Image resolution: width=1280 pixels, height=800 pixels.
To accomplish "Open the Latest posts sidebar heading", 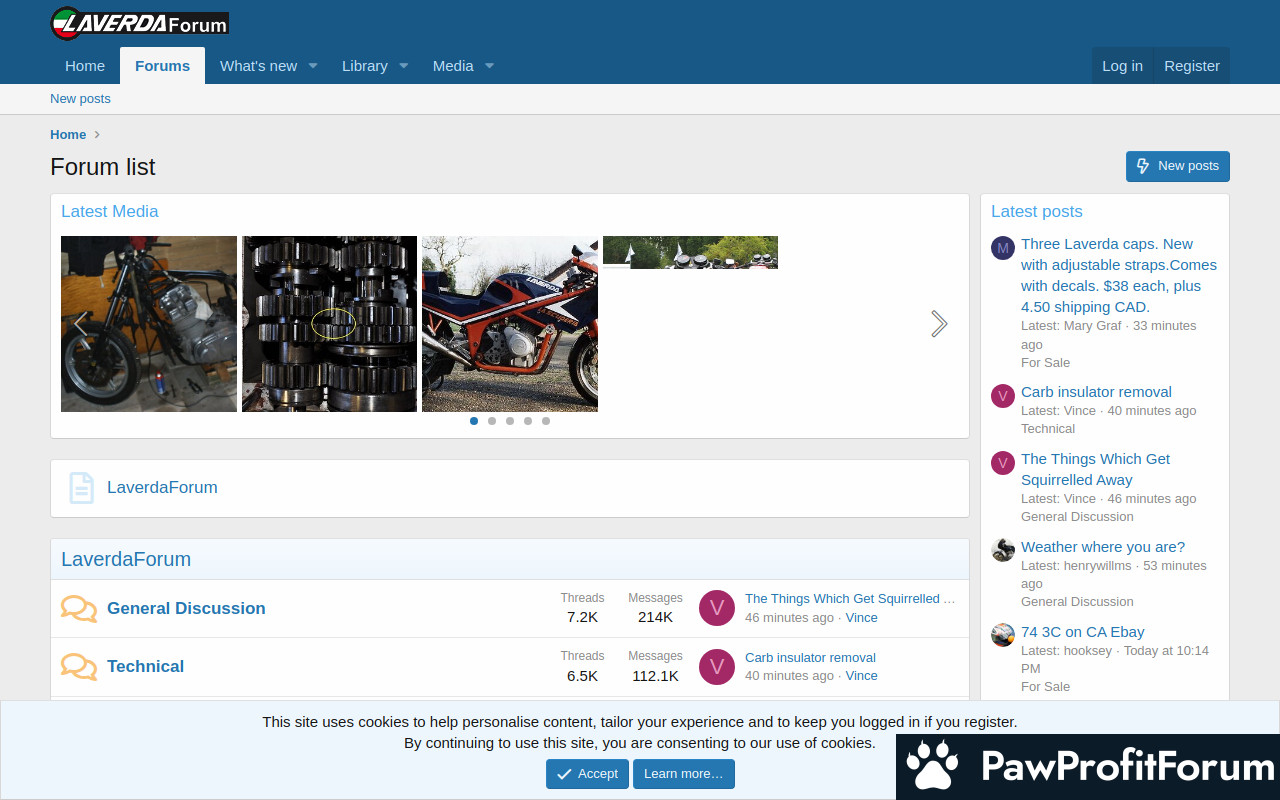I will click(x=1037, y=212).
